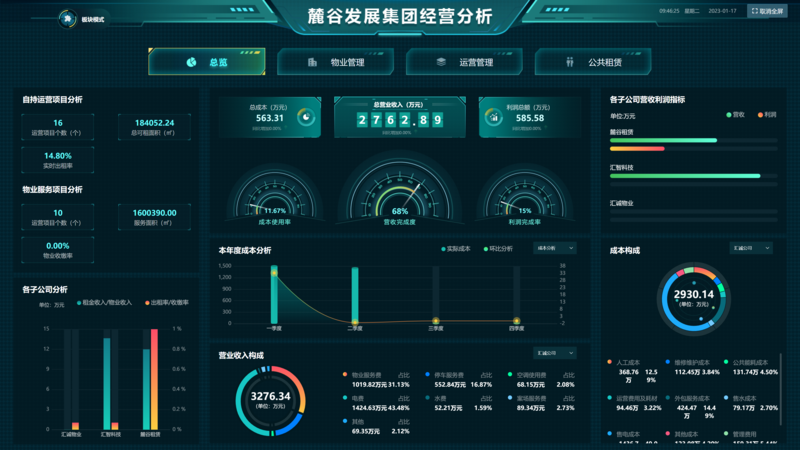Click the 外包服务成本 legend entry
This screenshot has height=450, width=800.
coord(691,407)
